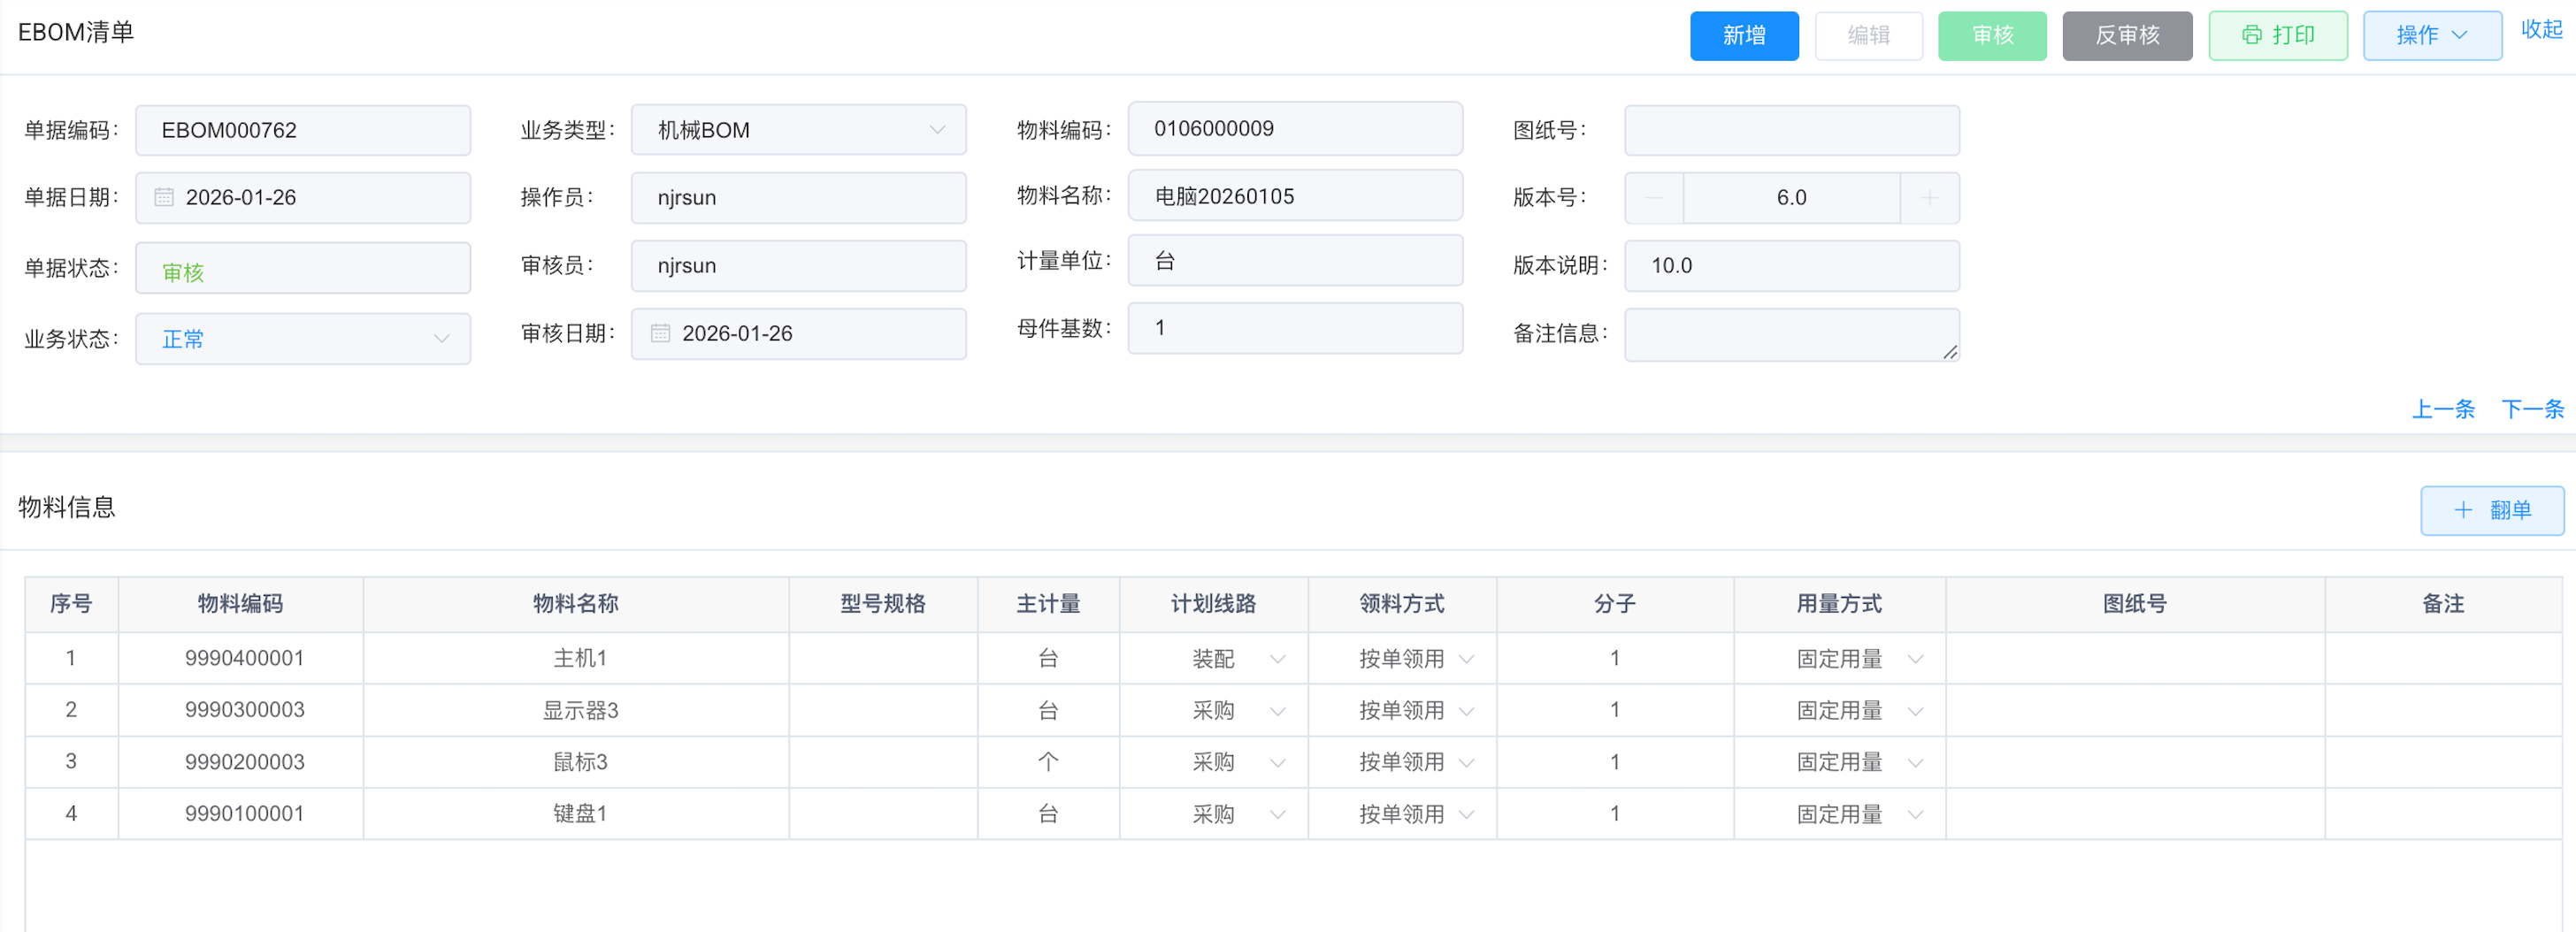Image resolution: width=2576 pixels, height=932 pixels.
Task: Click the 备注信息 text area
Action: point(1790,334)
